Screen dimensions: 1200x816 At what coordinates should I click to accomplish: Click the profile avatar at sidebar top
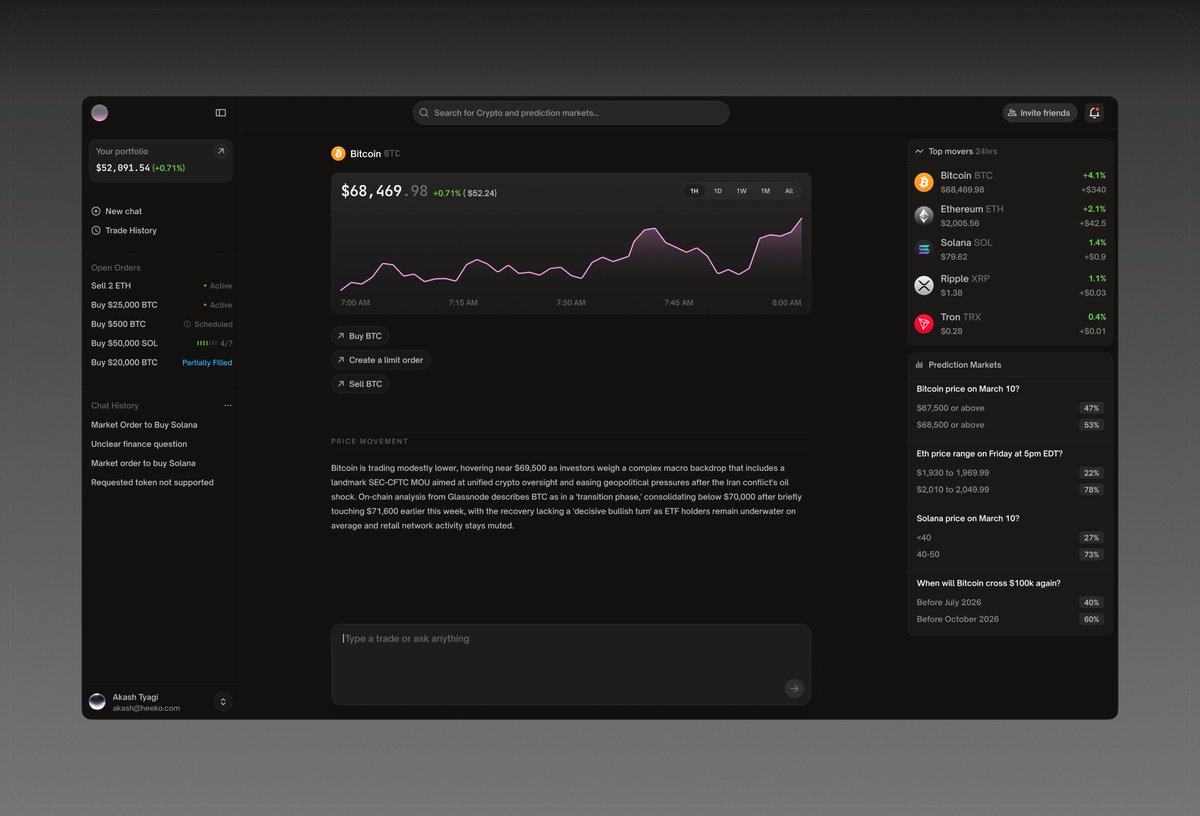99,113
